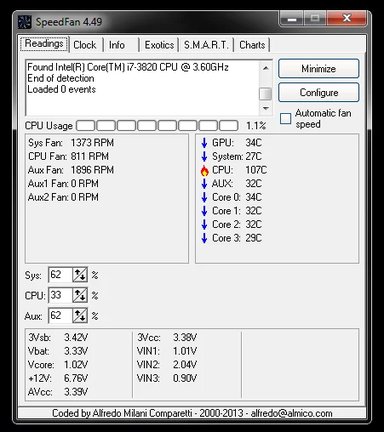Click the VIN2 2.04V voltage reading
Image resolution: width=384 pixels, height=432 pixels.
tap(167, 365)
